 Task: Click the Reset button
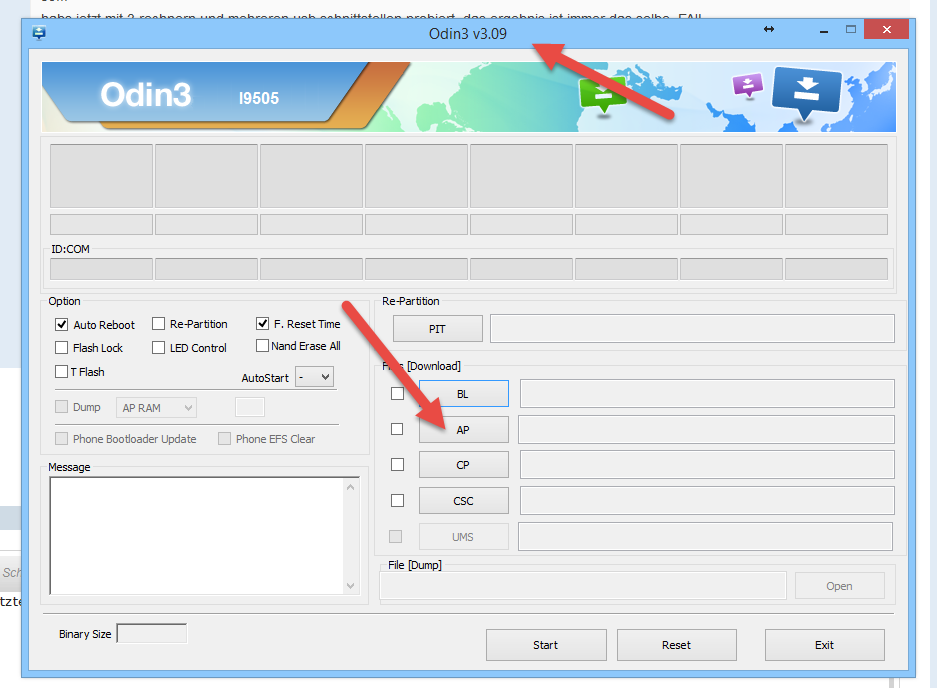pyautogui.click(x=676, y=645)
